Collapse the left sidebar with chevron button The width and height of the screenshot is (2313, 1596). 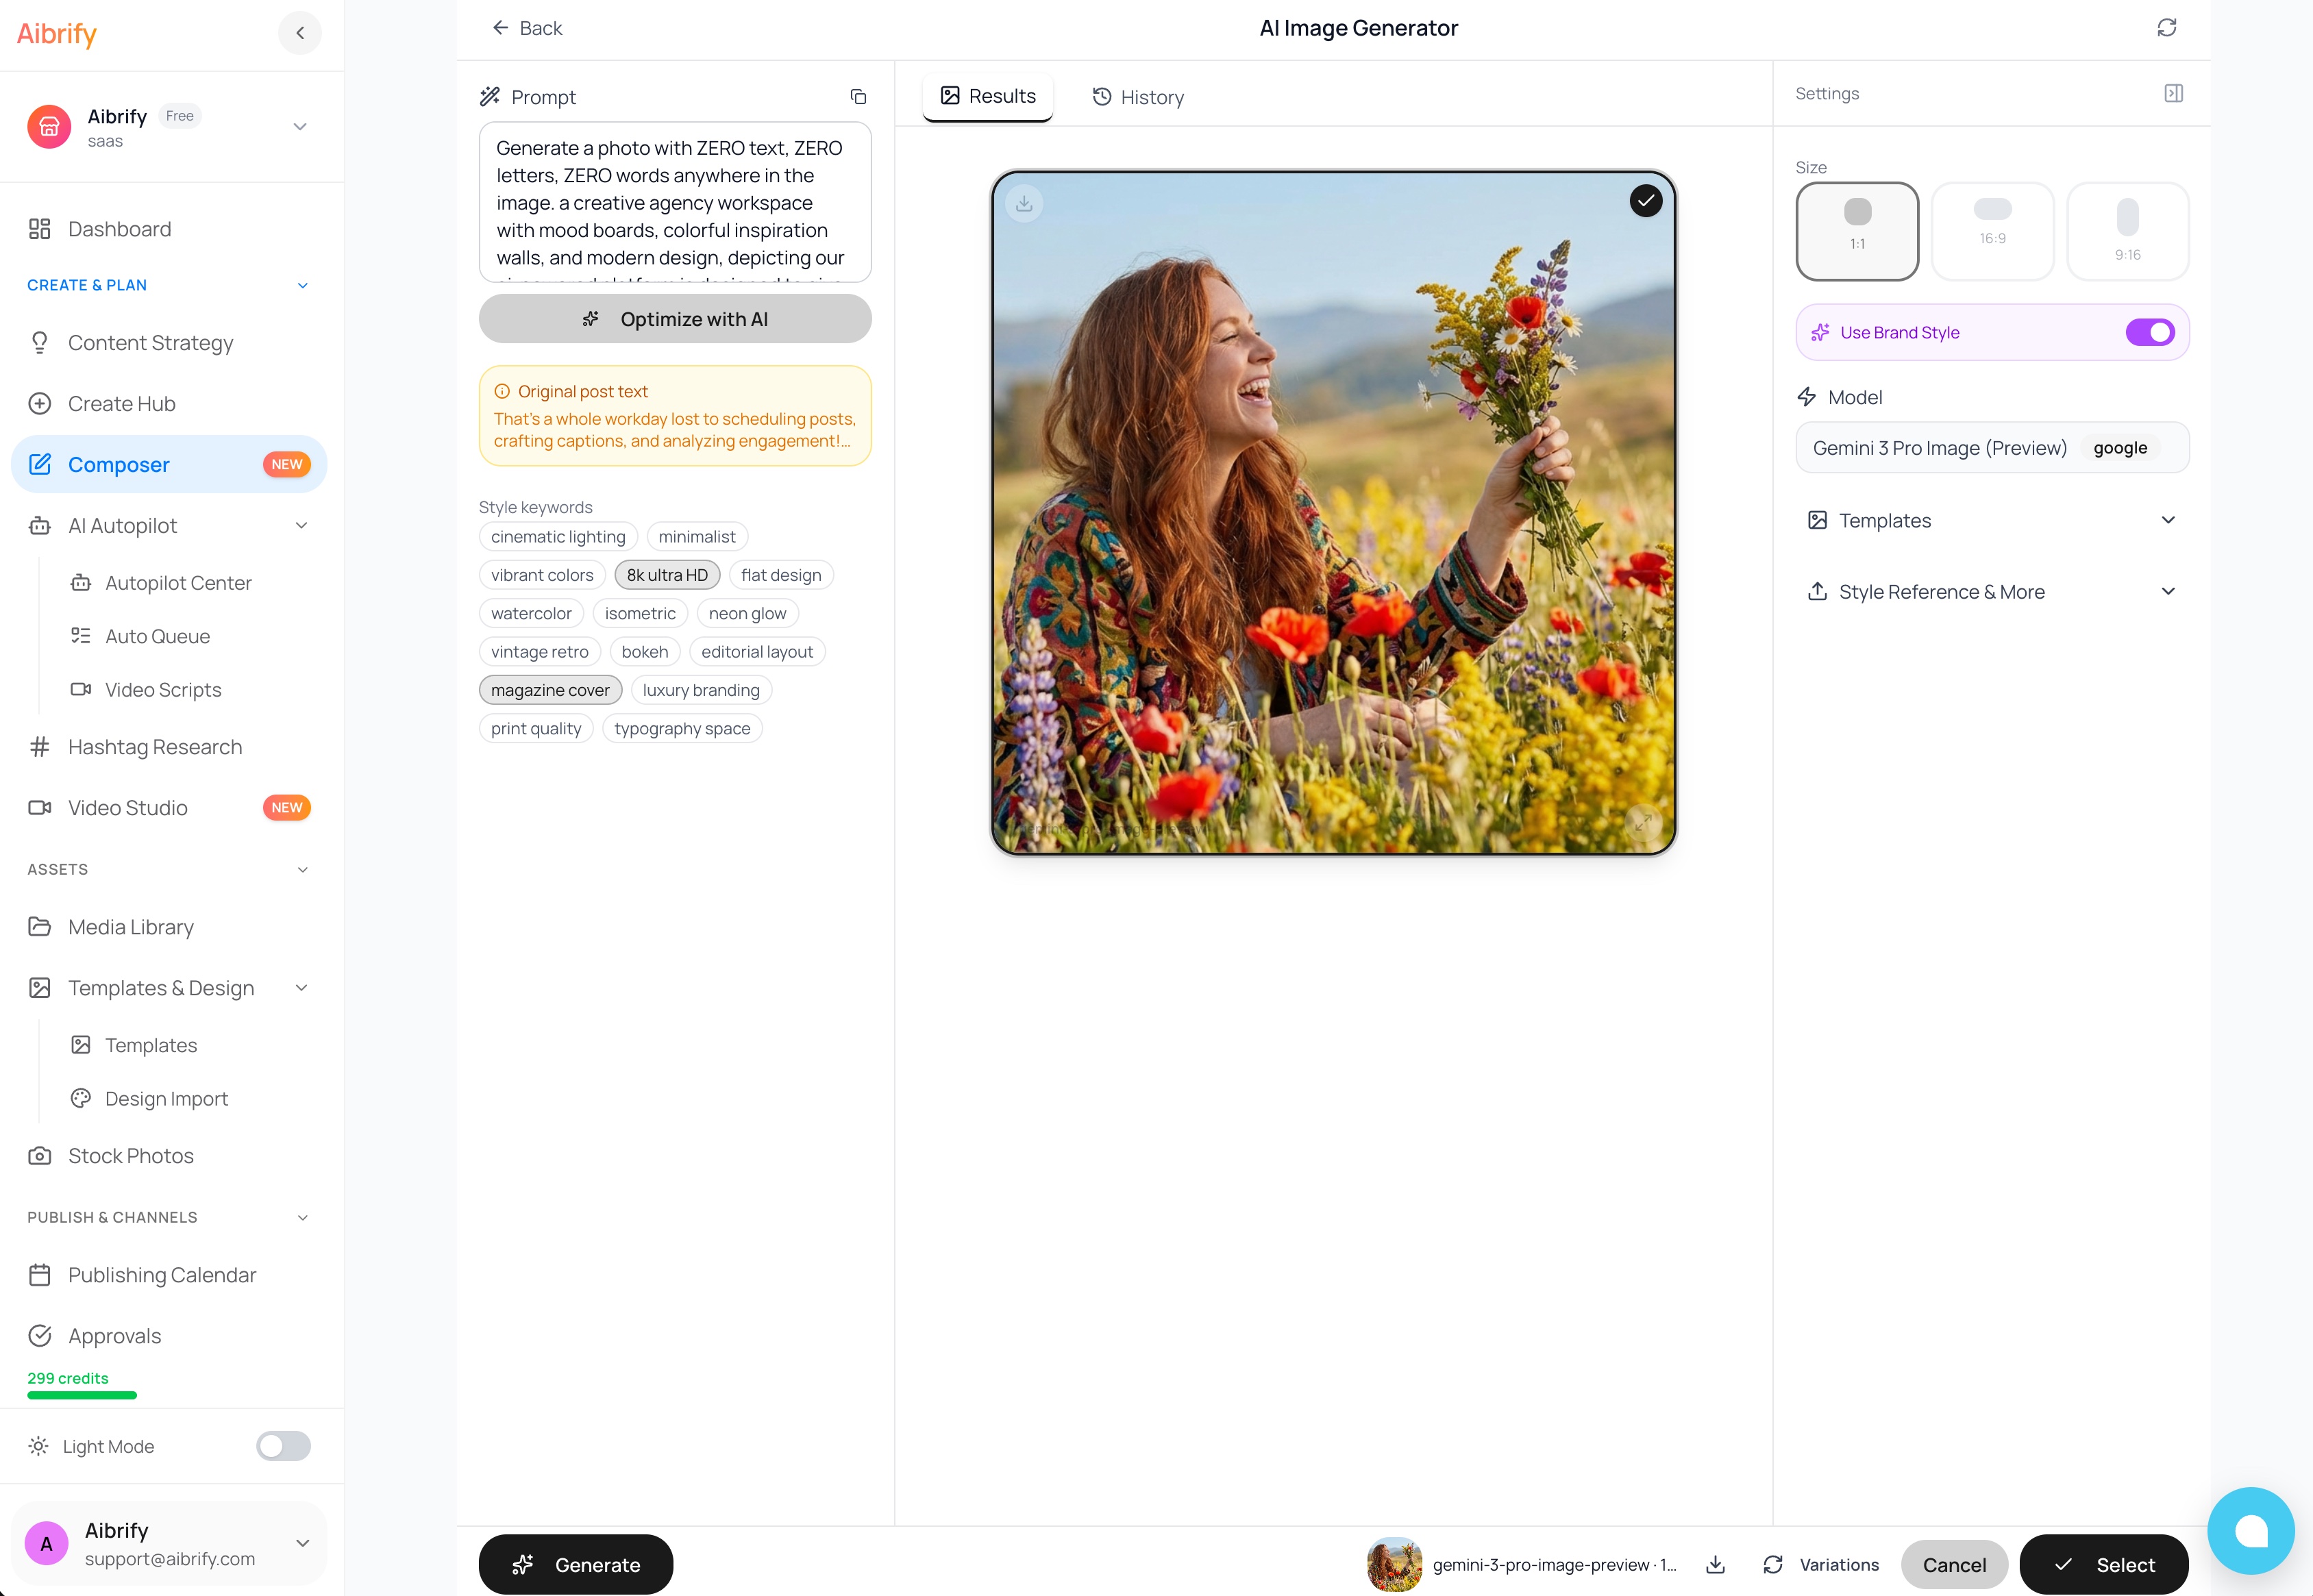(x=300, y=33)
